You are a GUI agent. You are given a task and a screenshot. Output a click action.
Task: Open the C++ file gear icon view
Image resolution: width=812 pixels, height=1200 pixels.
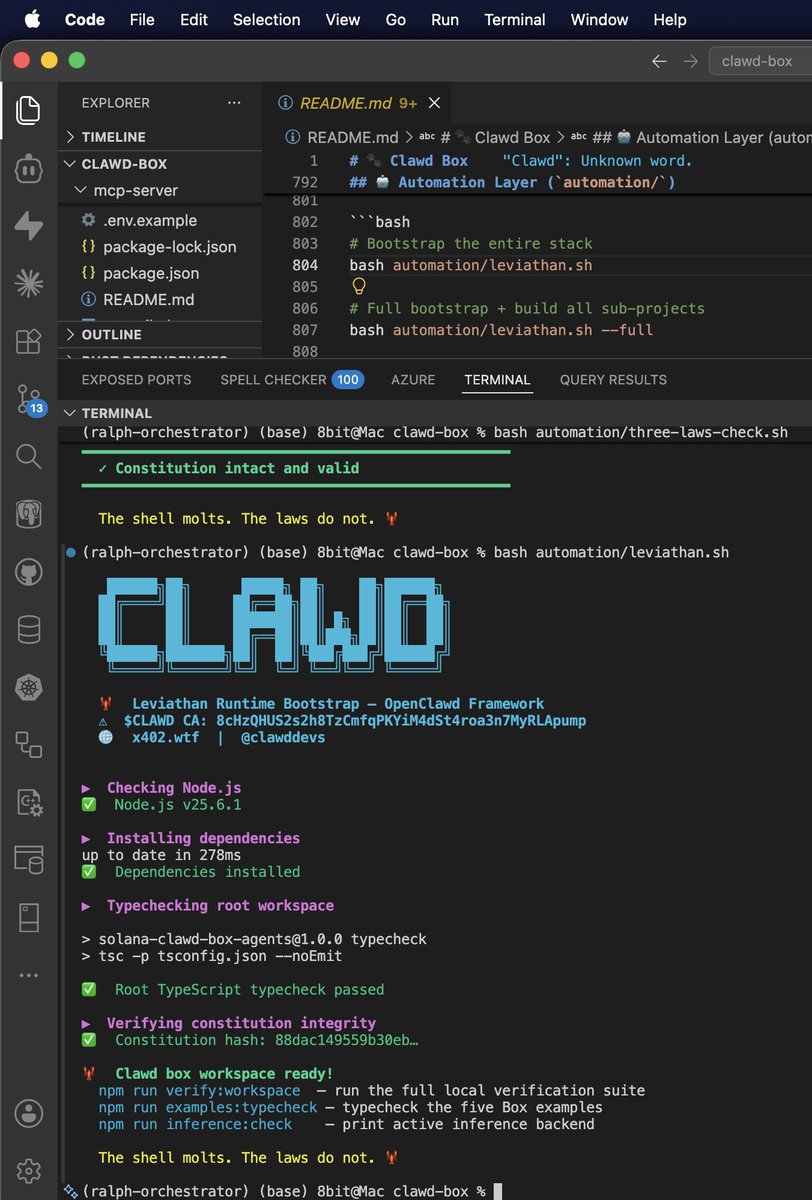point(29,802)
